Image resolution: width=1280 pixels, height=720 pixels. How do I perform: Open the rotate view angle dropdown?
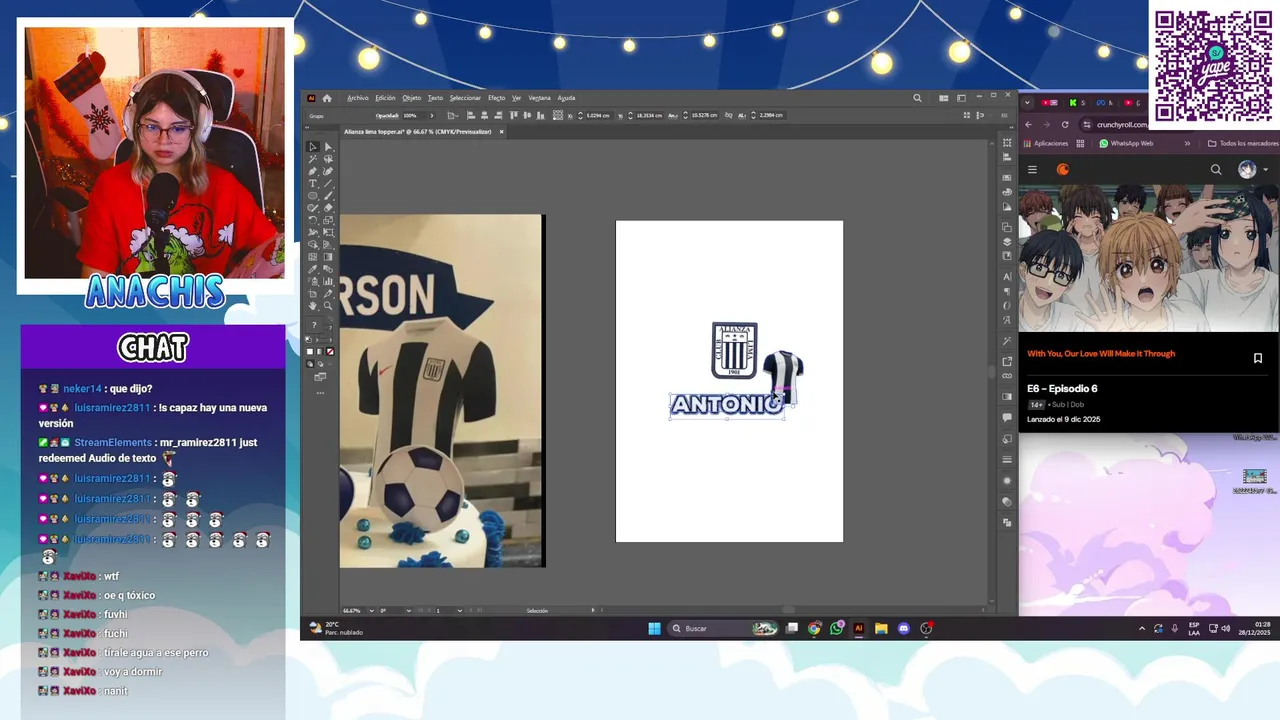(409, 610)
